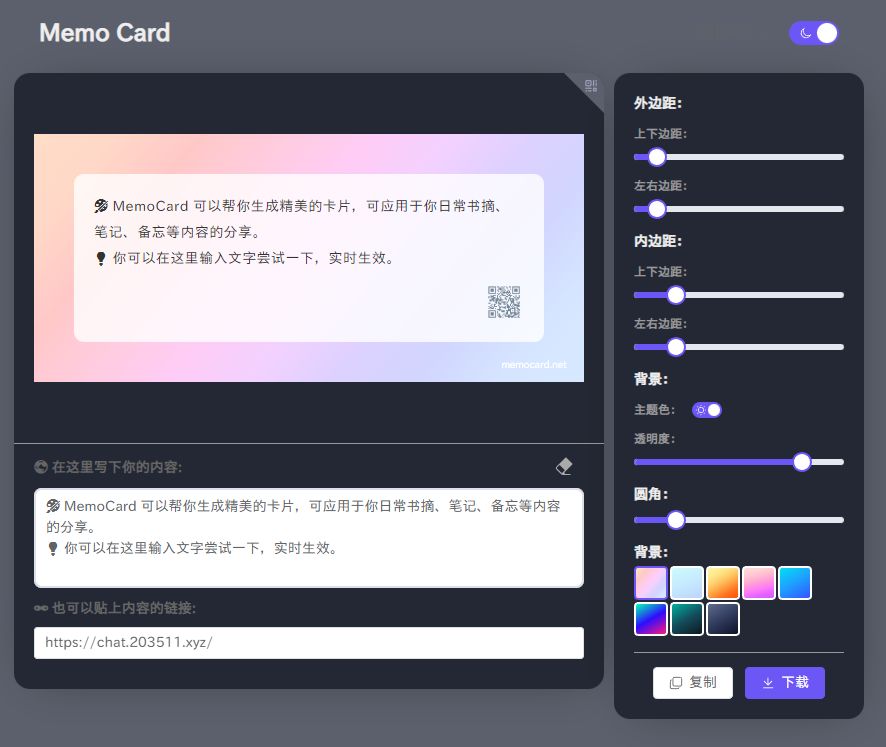Click the QR code inside the memo card
The width and height of the screenshot is (886, 747).
pos(504,302)
